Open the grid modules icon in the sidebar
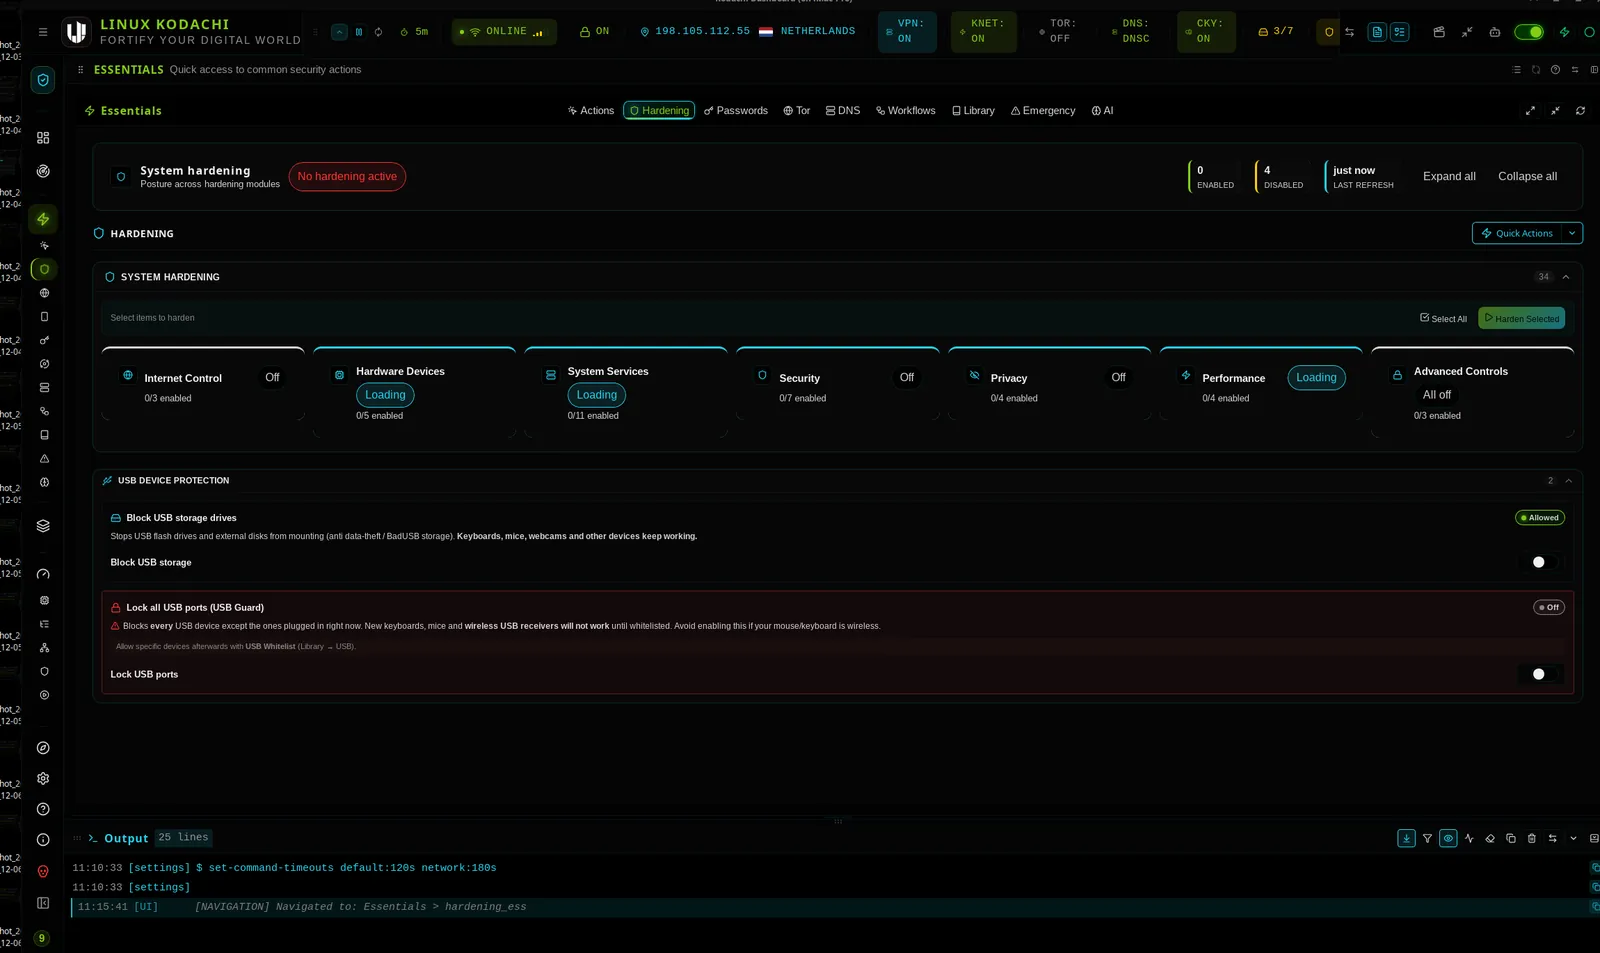 point(43,138)
